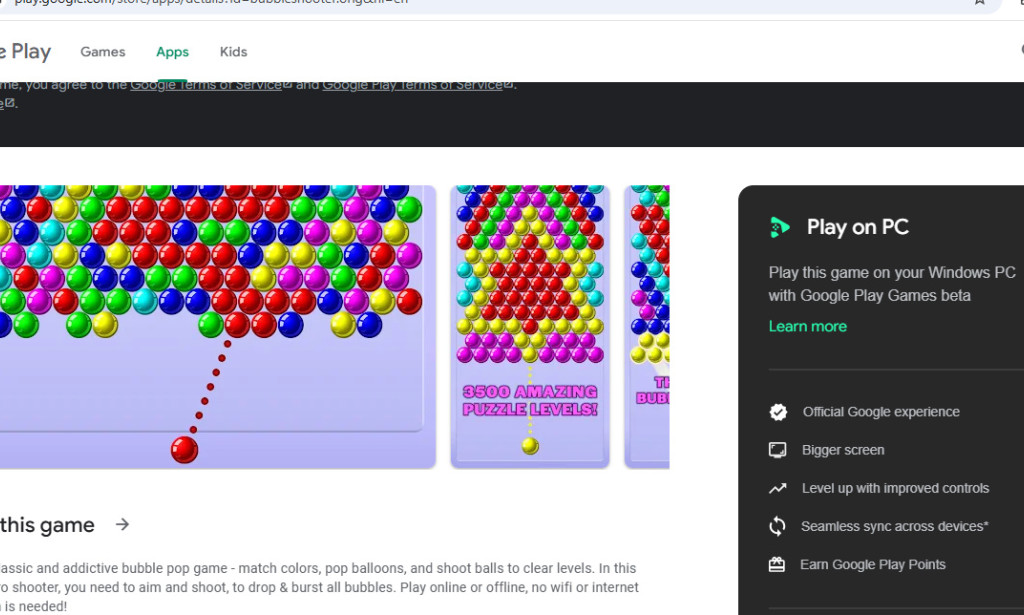Image resolution: width=1024 pixels, height=615 pixels.
Task: Click the Level up trending arrow icon
Action: tap(777, 488)
